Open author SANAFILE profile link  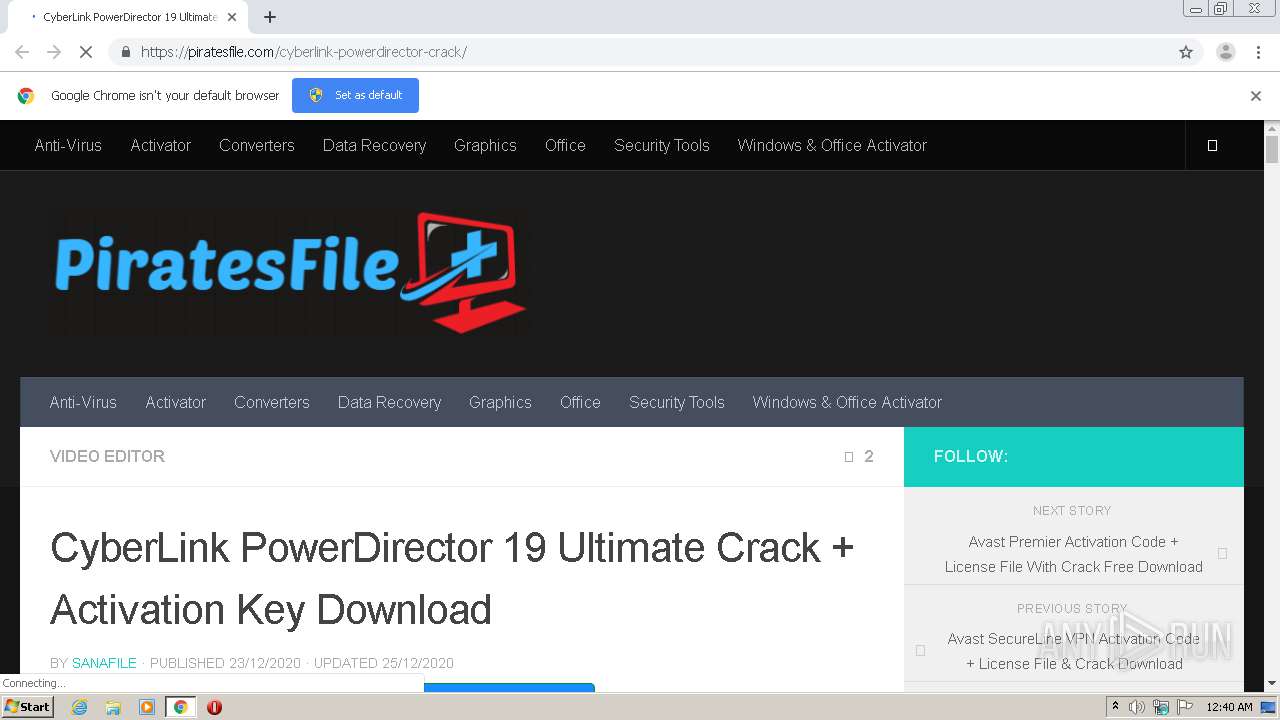point(104,663)
